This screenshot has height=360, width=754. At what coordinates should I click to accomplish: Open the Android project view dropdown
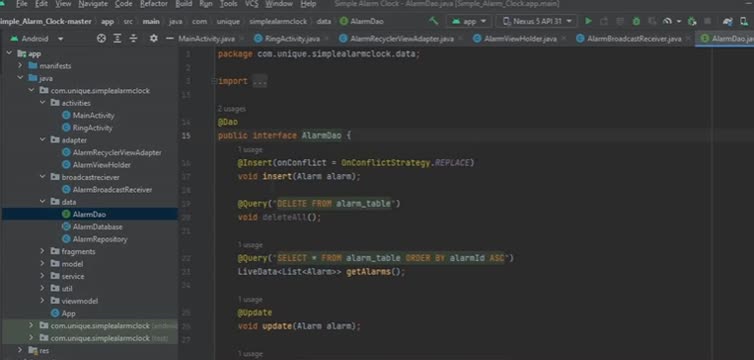[x=37, y=38]
